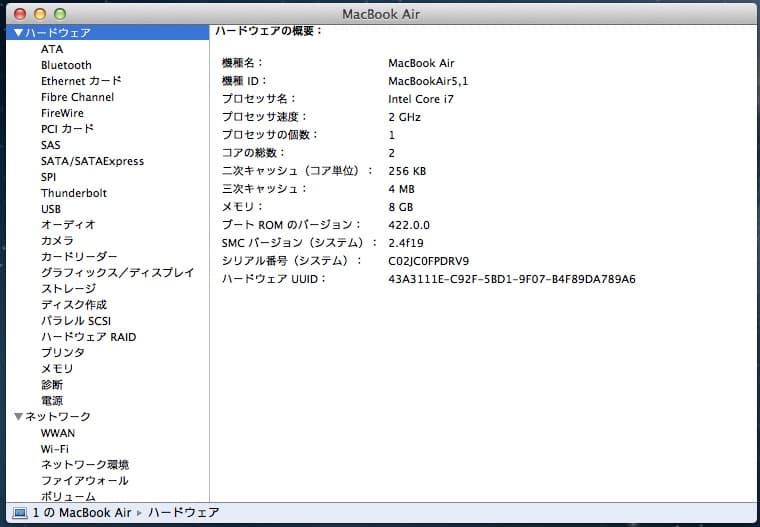The width and height of the screenshot is (760, 527).
Task: Collapse the ハードウェア disclosure triangle
Action: (18, 32)
